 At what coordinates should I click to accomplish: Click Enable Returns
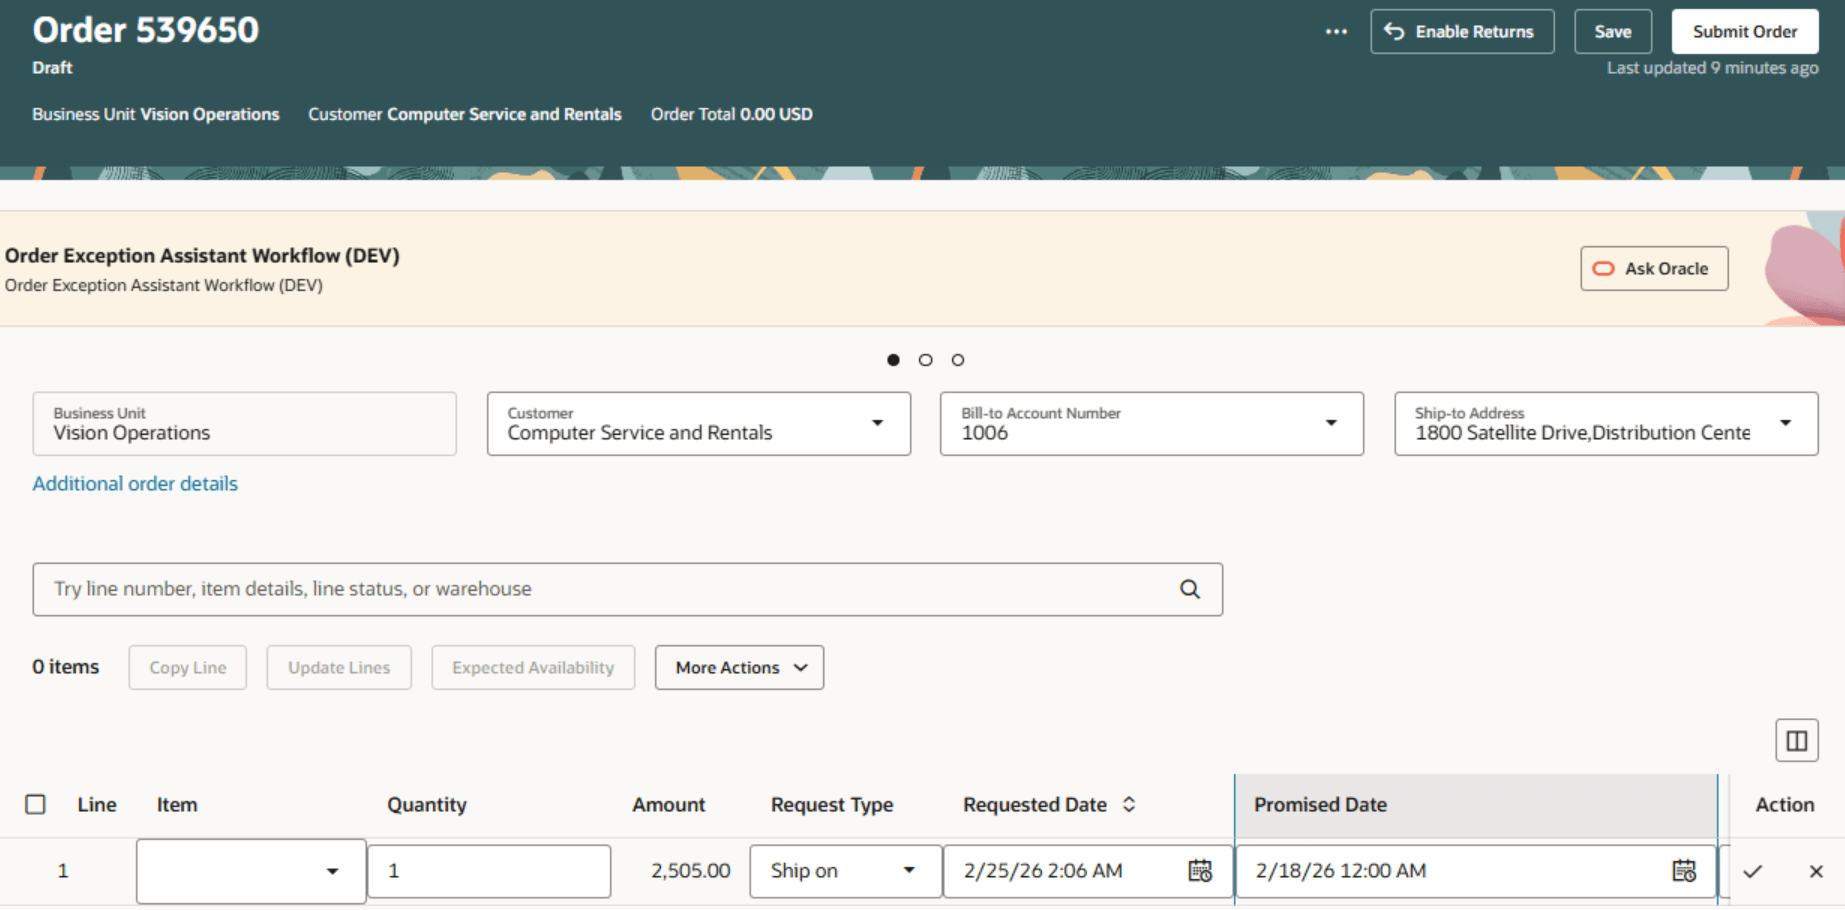coord(1462,32)
